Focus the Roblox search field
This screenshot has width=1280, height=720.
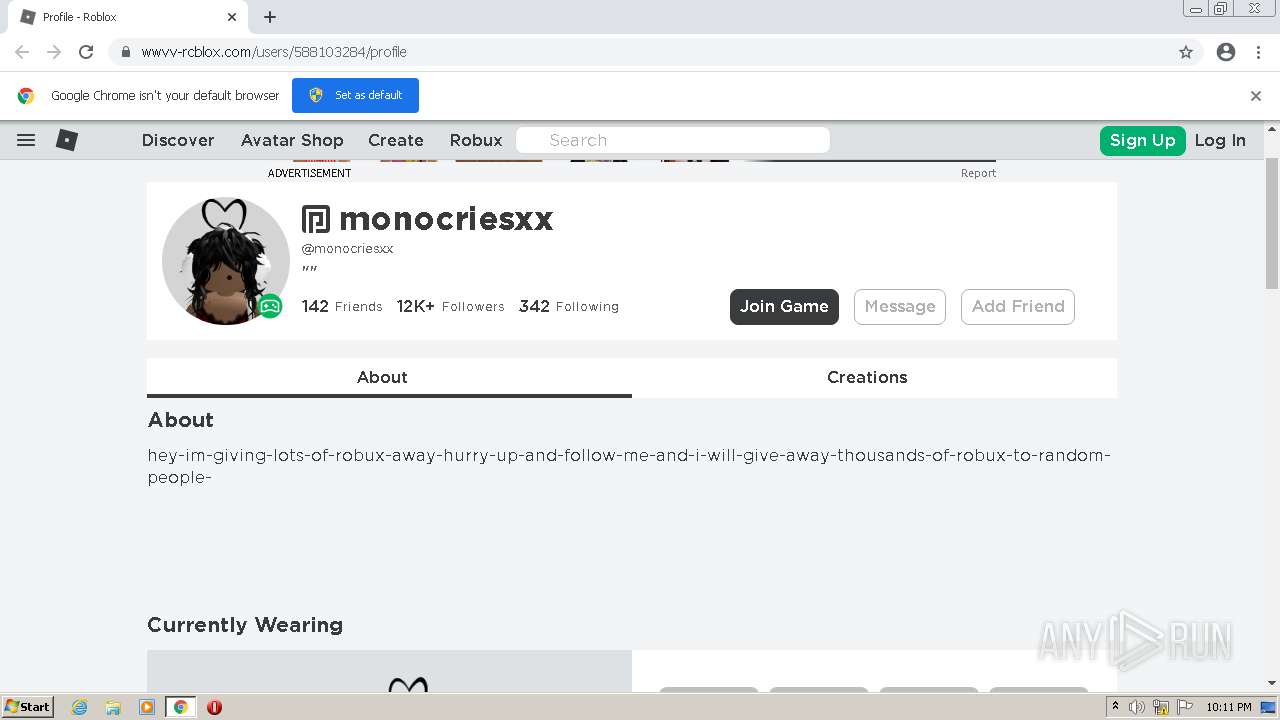tap(673, 140)
